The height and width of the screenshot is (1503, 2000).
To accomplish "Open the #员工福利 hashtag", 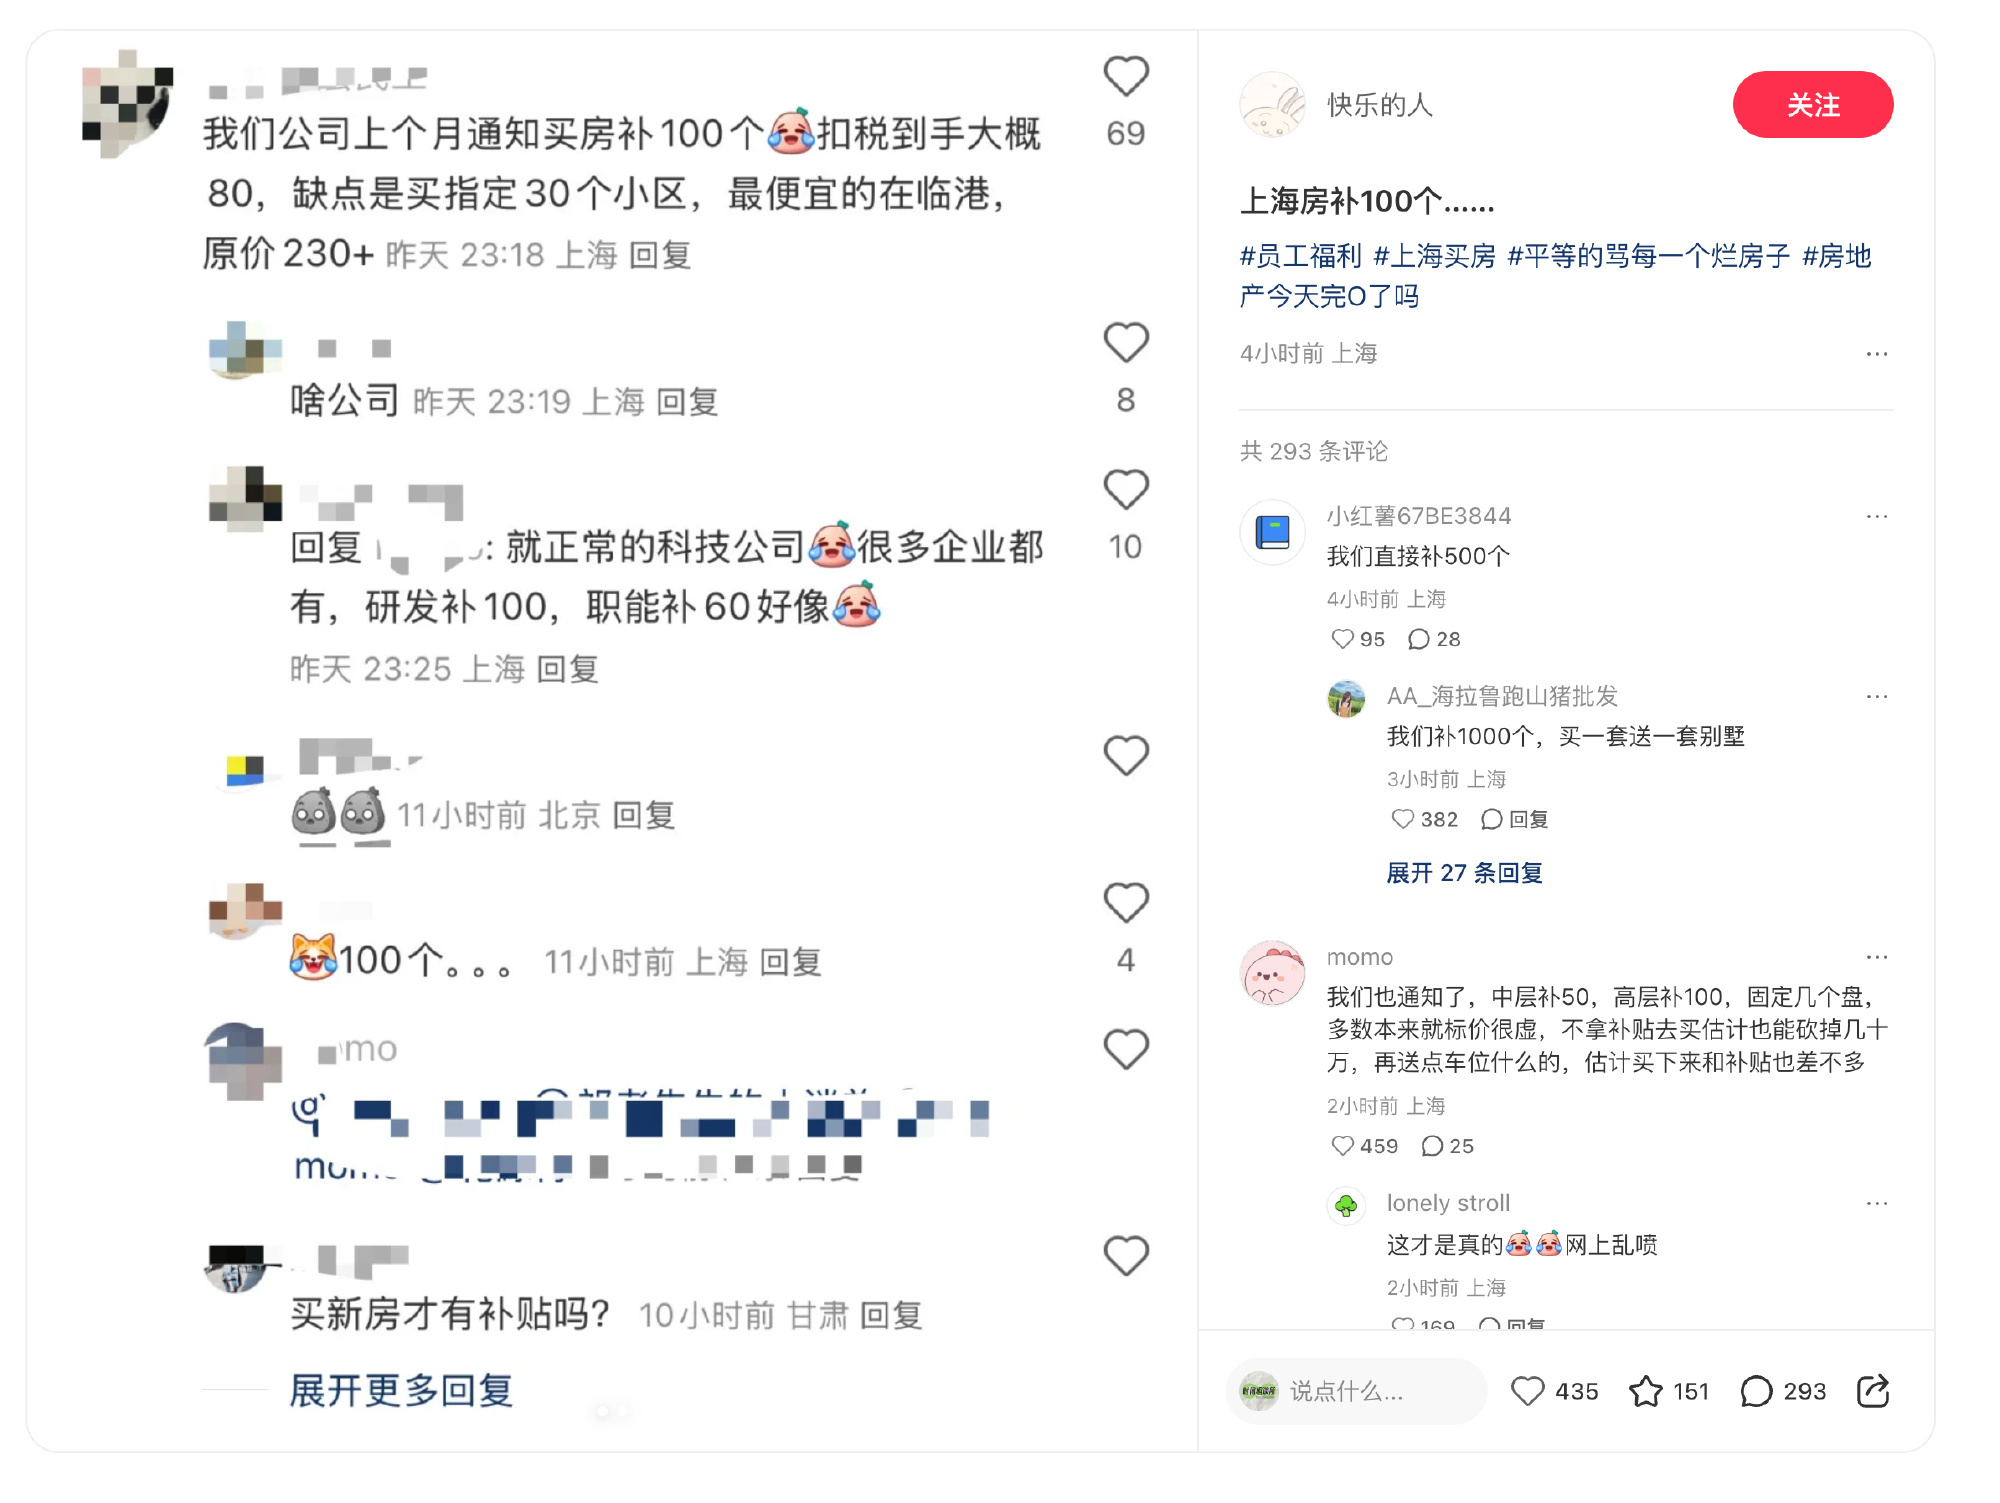I will click(1300, 256).
